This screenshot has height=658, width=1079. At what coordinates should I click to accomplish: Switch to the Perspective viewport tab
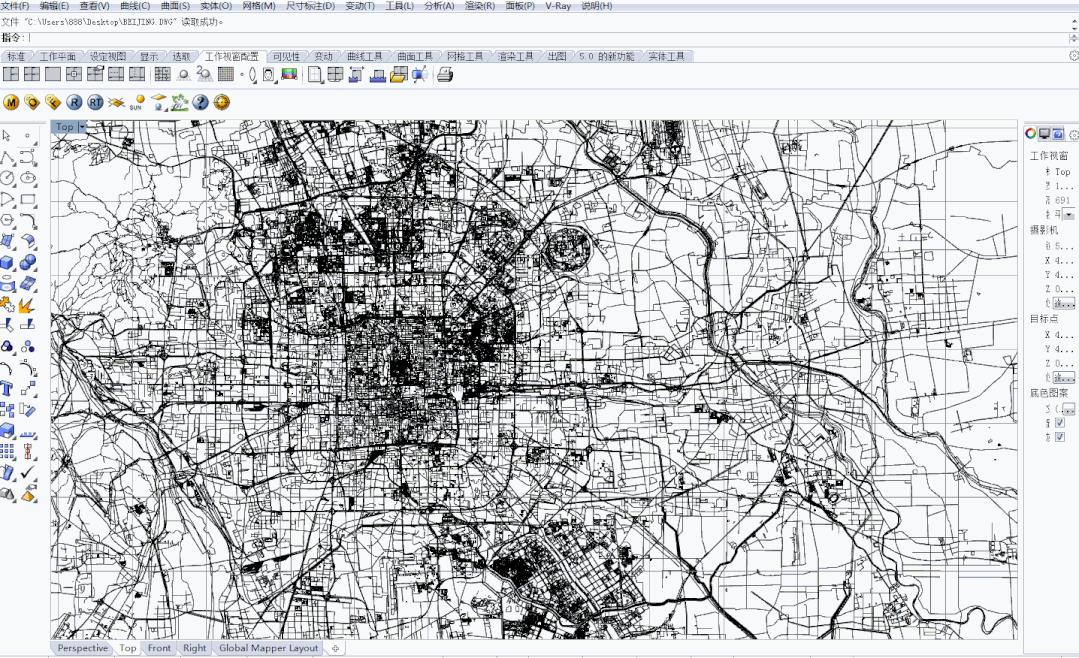(x=82, y=648)
